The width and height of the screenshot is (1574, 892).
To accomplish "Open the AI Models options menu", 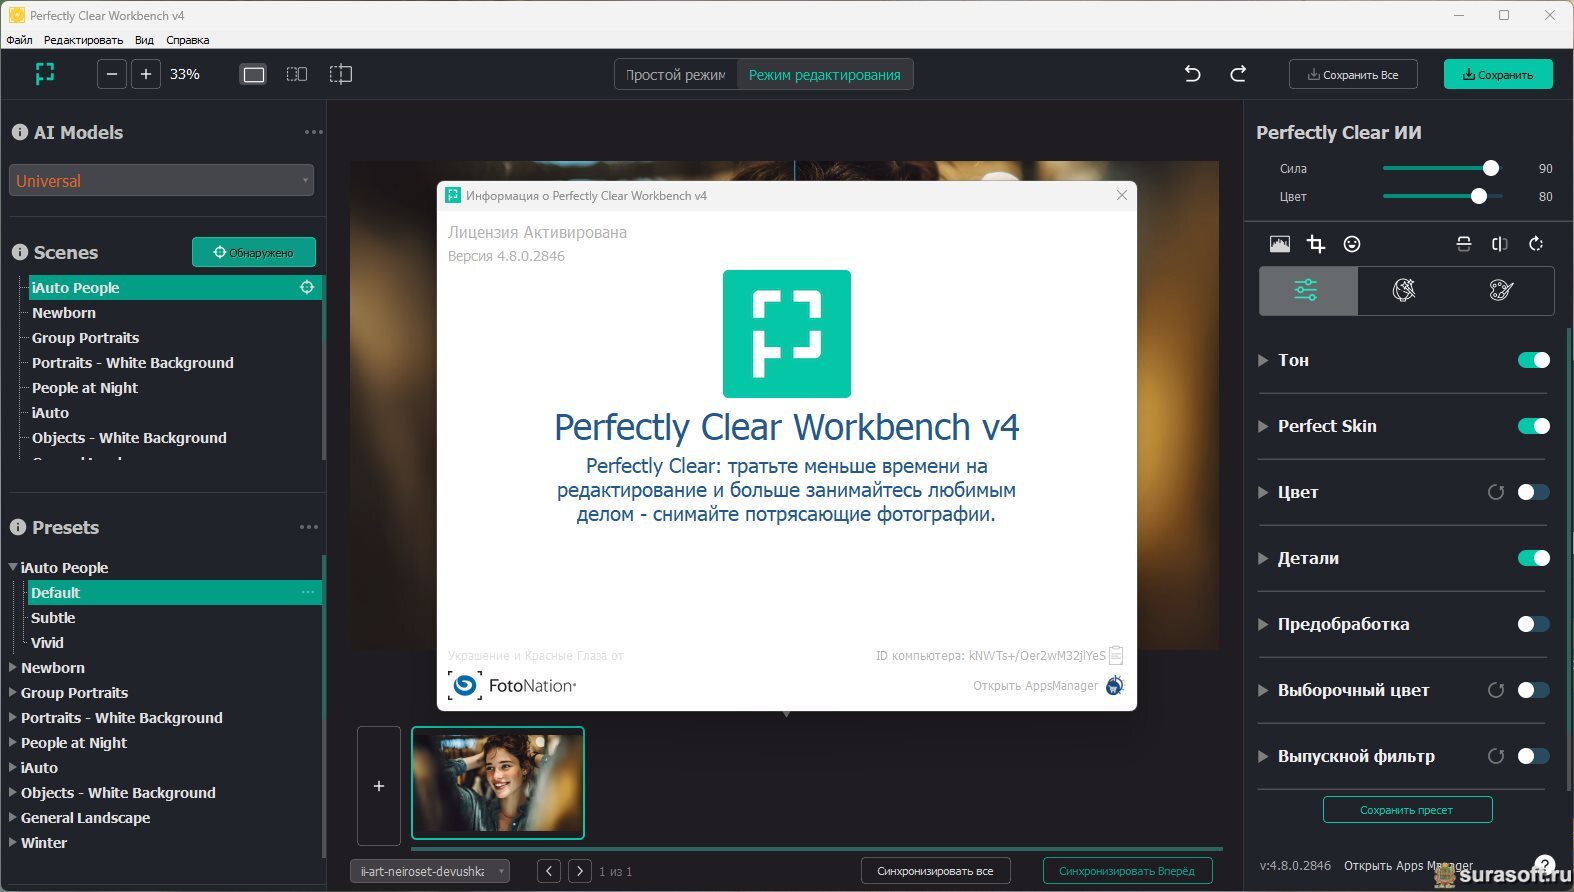I will pos(314,132).
